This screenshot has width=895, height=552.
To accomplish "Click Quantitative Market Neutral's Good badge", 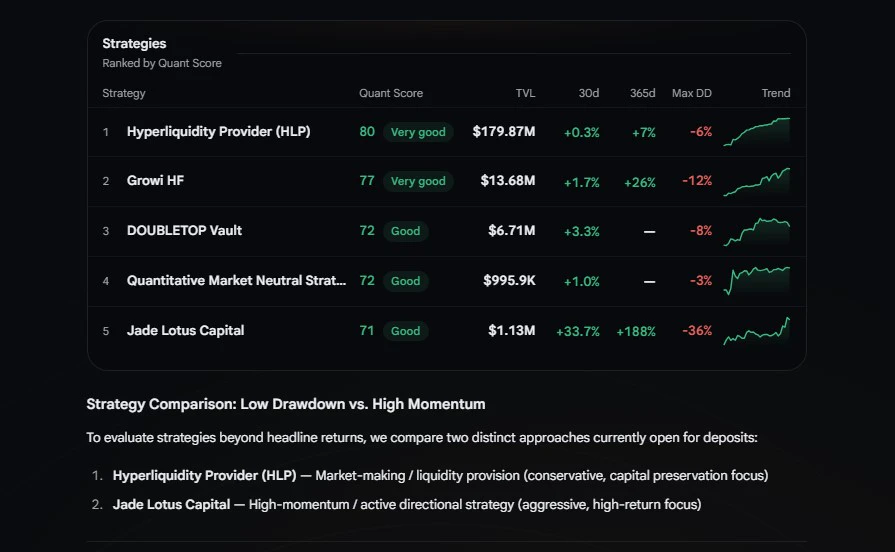I will (405, 281).
